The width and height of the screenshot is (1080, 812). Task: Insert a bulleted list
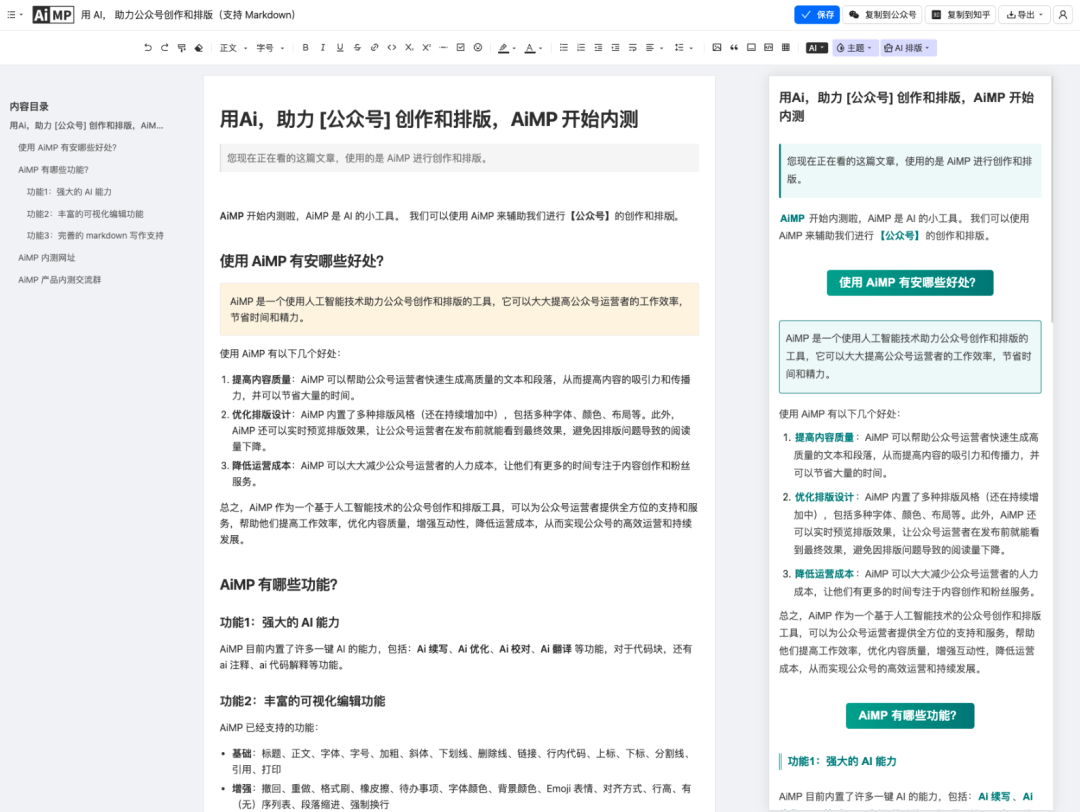[563, 48]
